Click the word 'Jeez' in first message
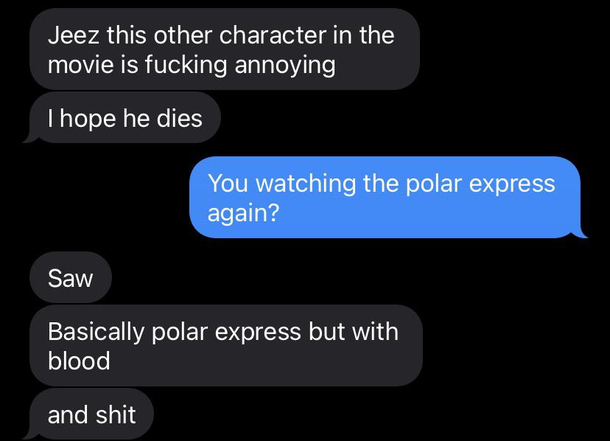The width and height of the screenshot is (610, 441). 74,35
